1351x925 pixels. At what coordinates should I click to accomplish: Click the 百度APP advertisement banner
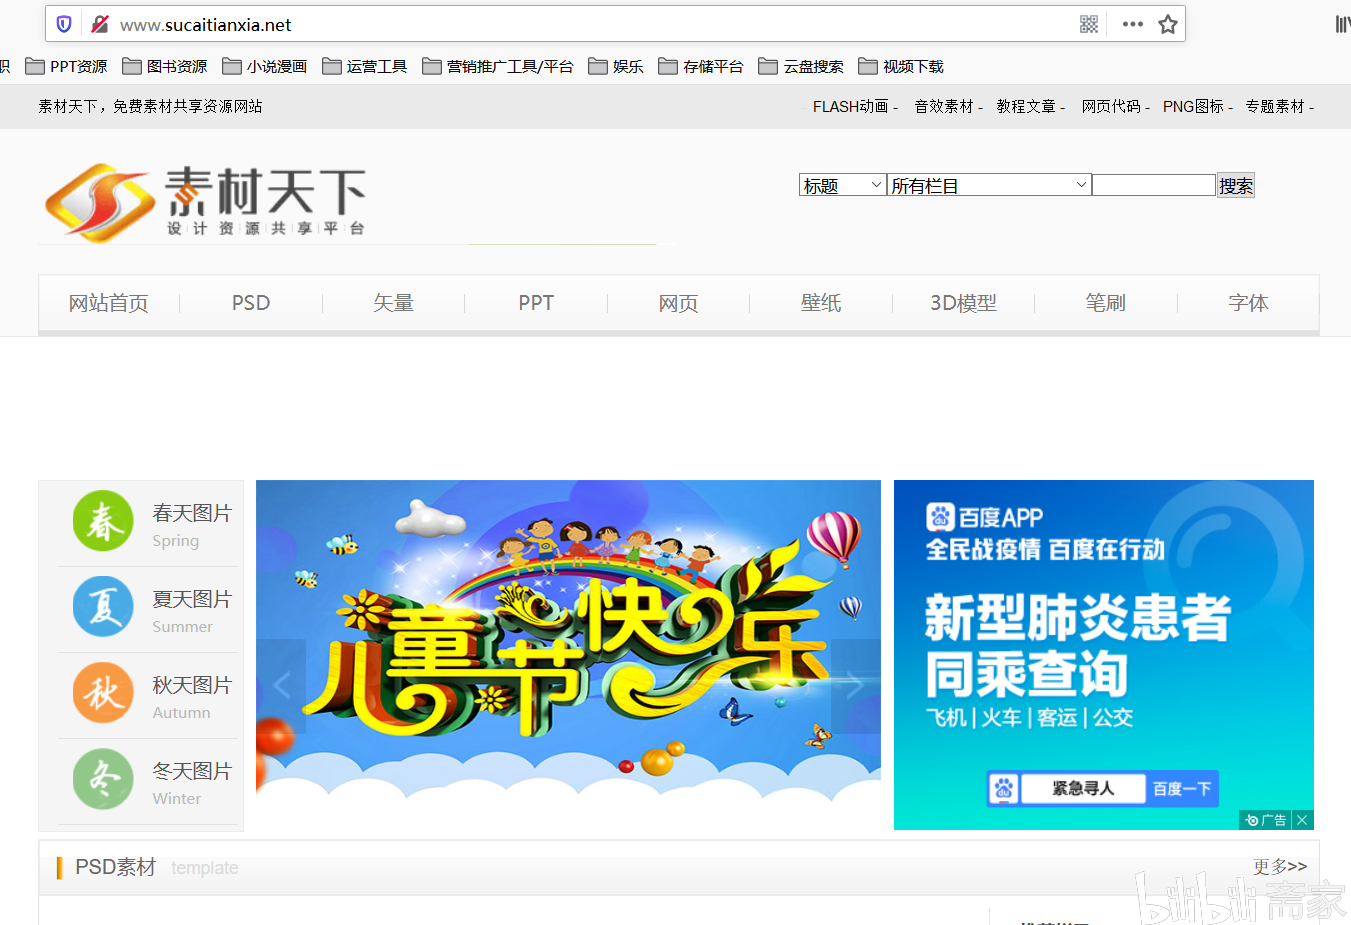point(1104,654)
